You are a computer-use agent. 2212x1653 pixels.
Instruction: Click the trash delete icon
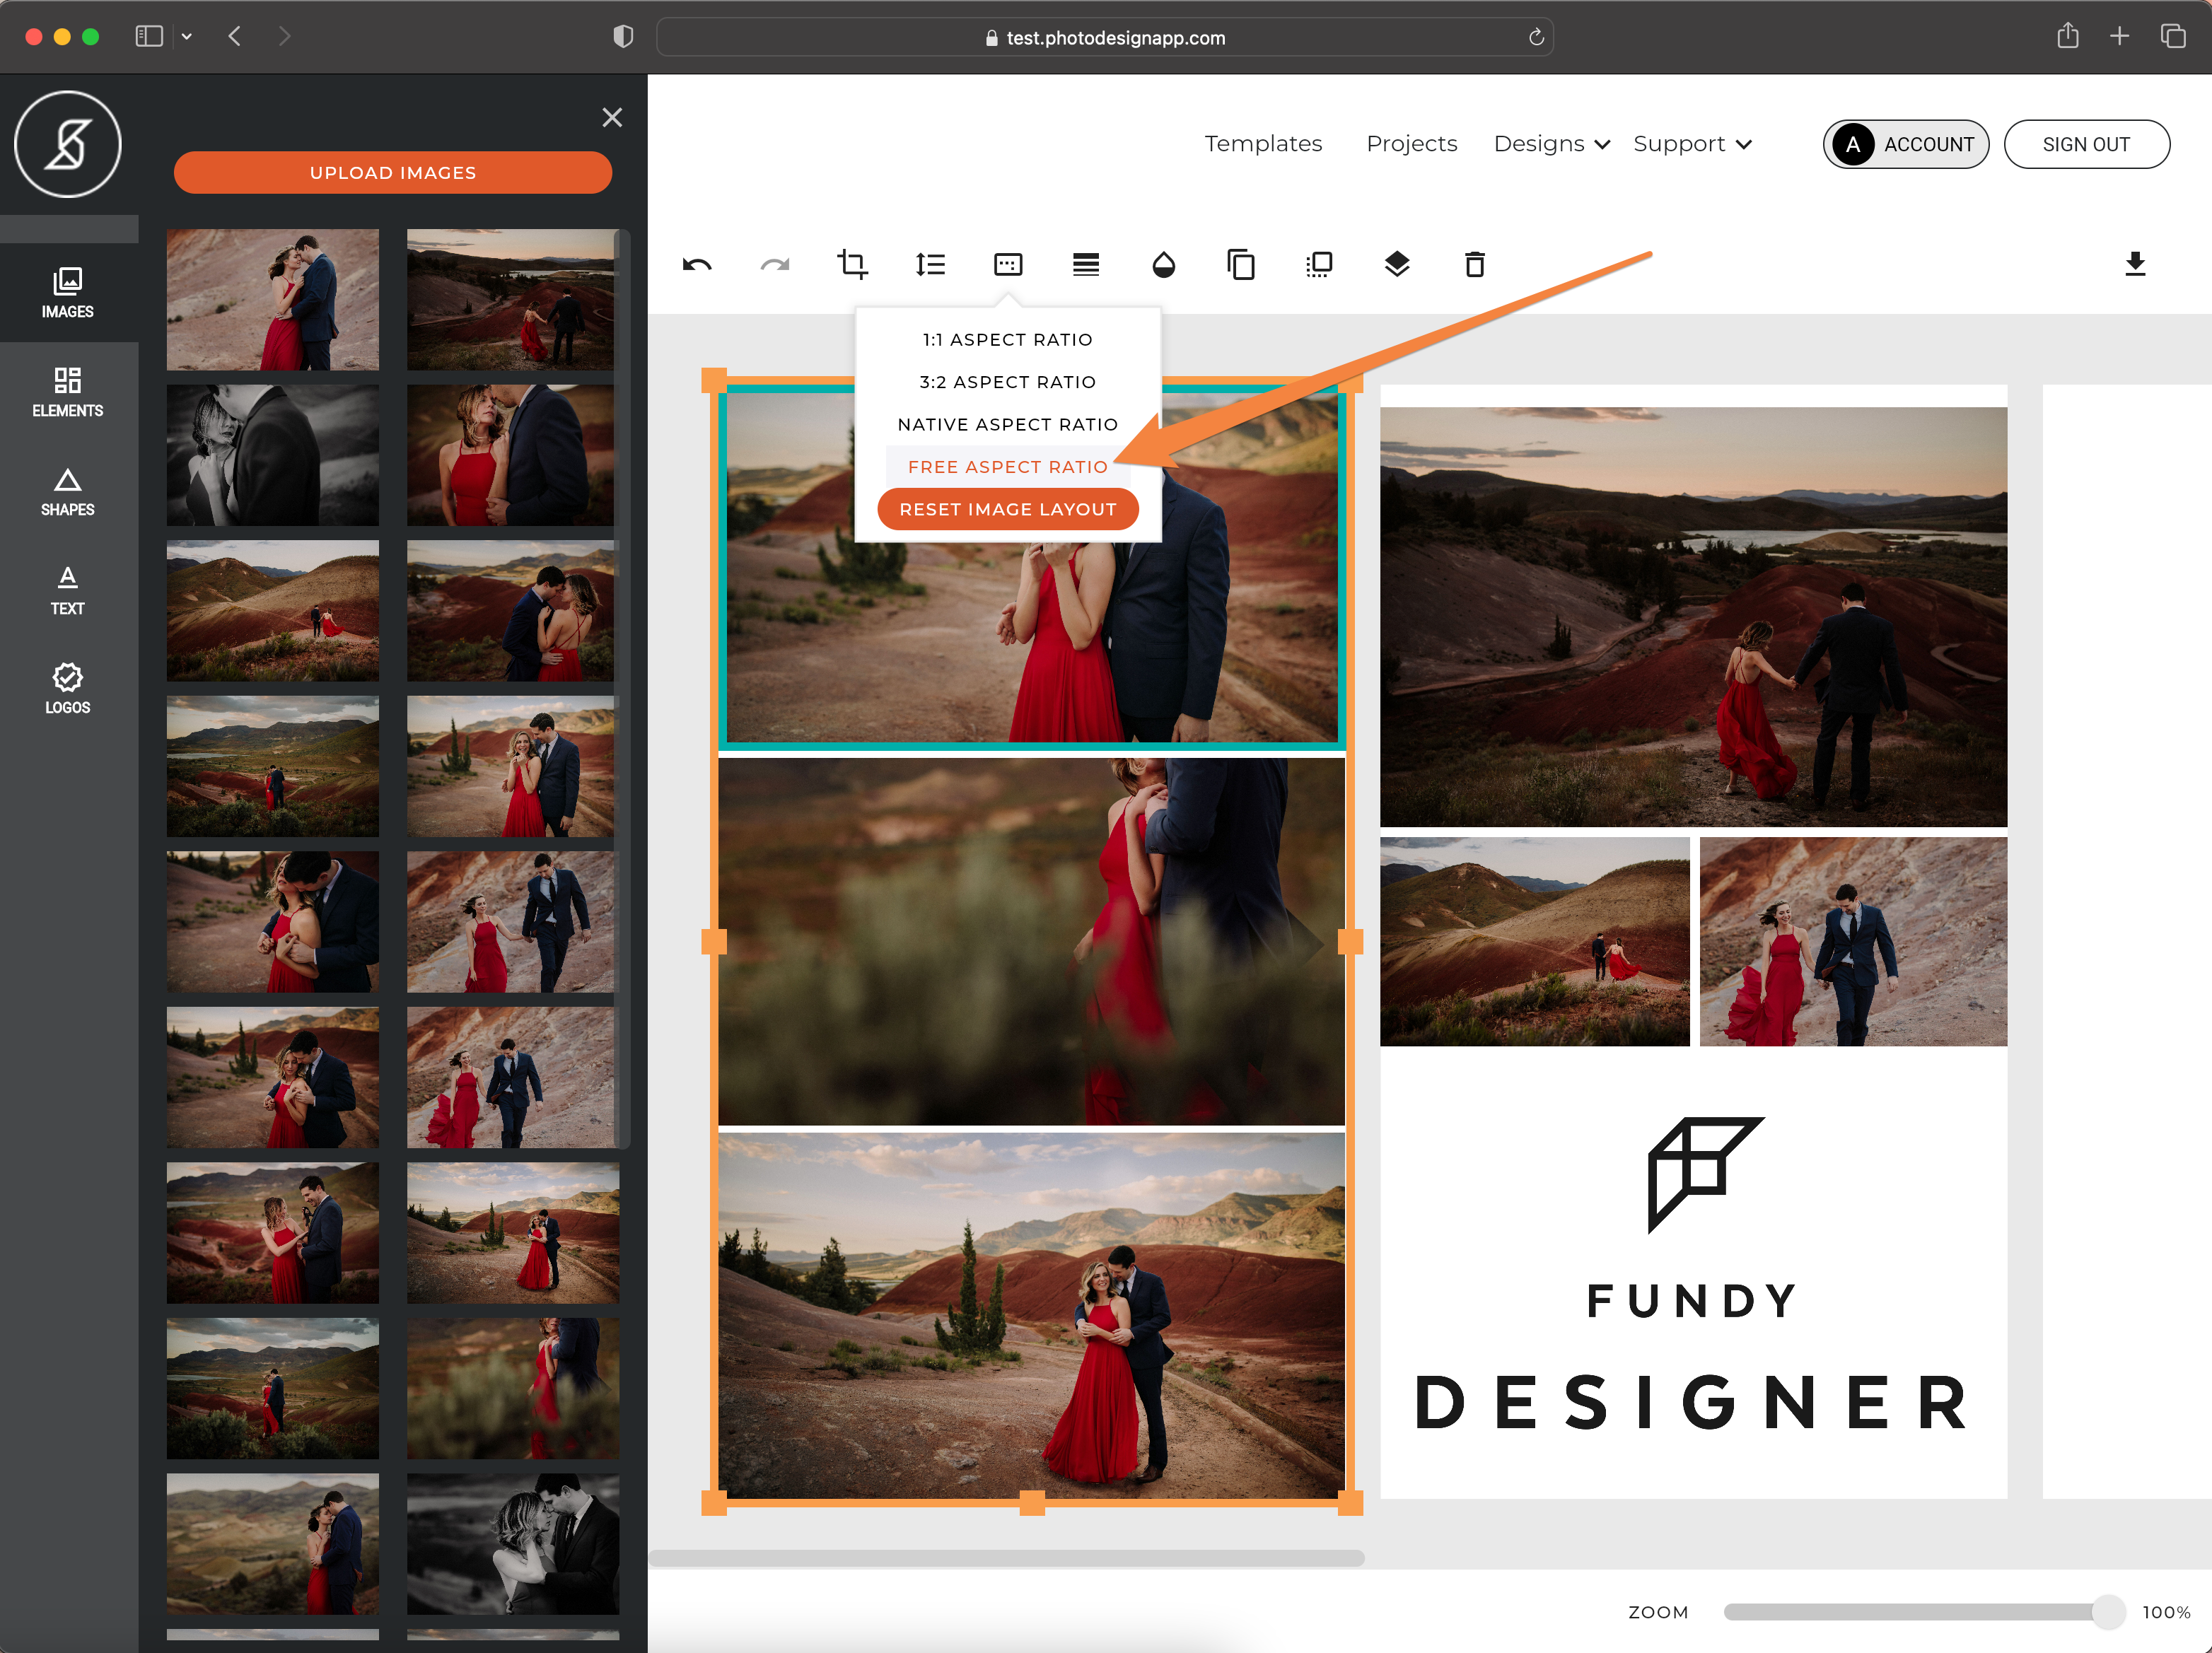tap(1475, 264)
